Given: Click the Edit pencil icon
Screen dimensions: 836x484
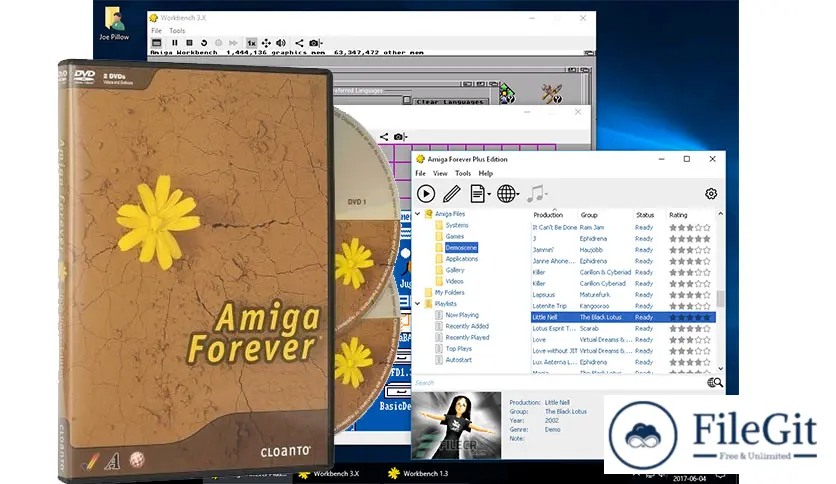Looking at the screenshot, I should pyautogui.click(x=452, y=194).
